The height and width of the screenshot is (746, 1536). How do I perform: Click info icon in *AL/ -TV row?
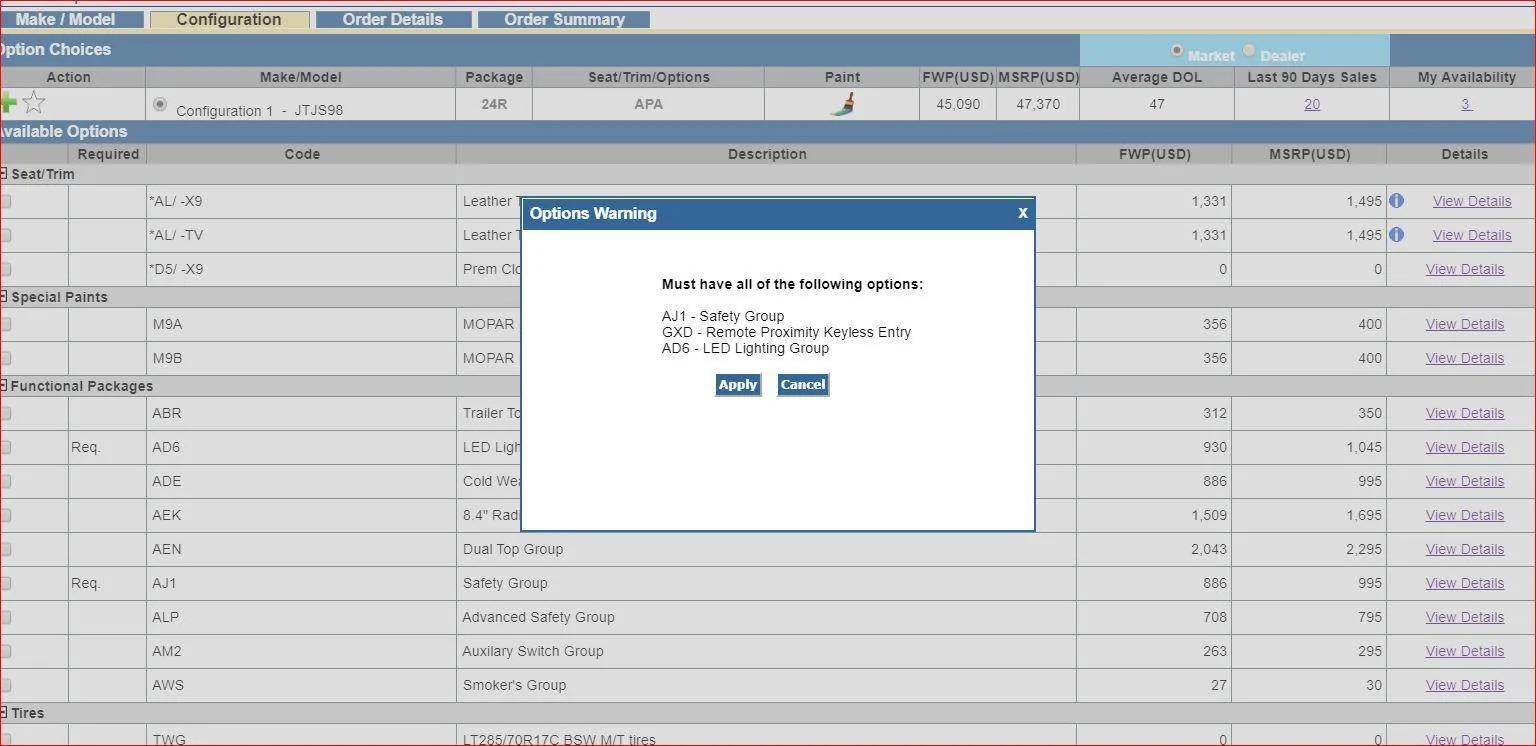[x=1397, y=235]
